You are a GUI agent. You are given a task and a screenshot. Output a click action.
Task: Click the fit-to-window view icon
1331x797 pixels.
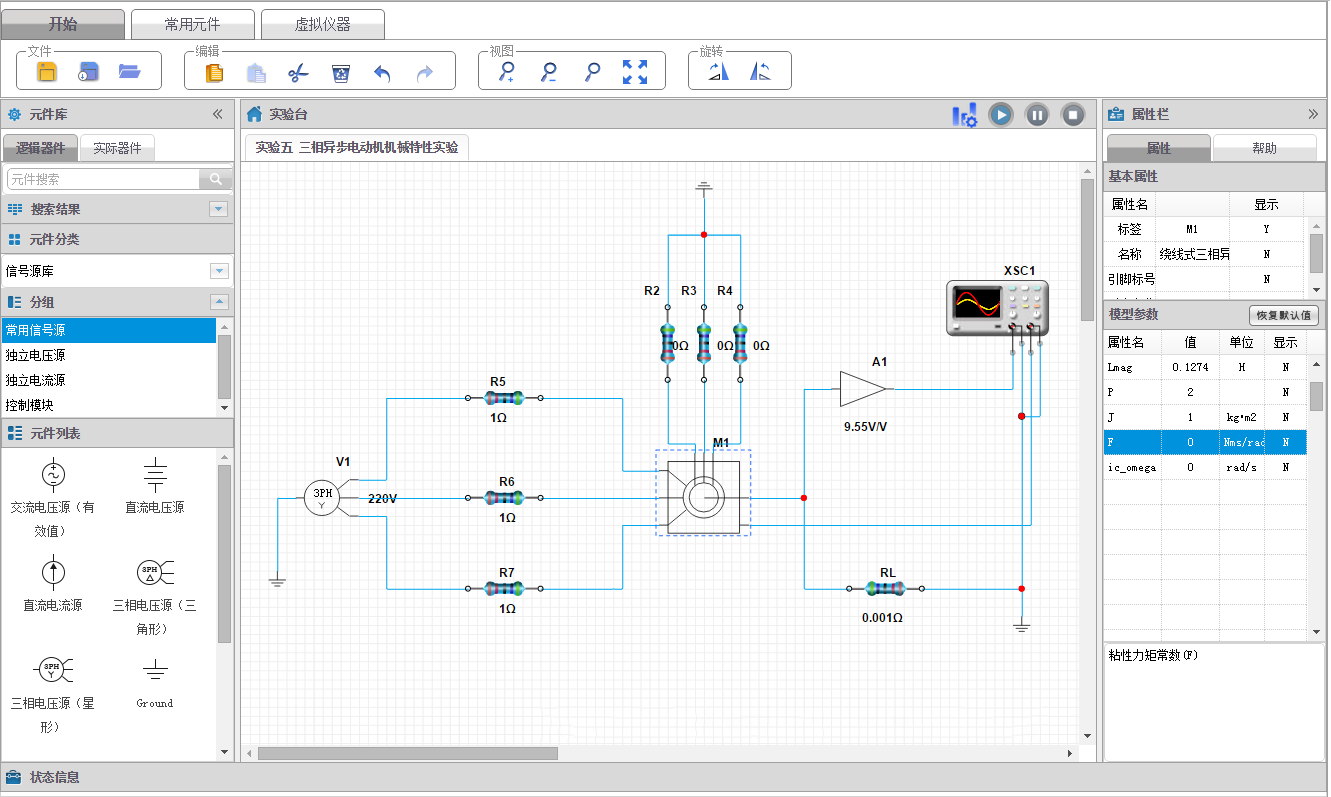[635, 72]
